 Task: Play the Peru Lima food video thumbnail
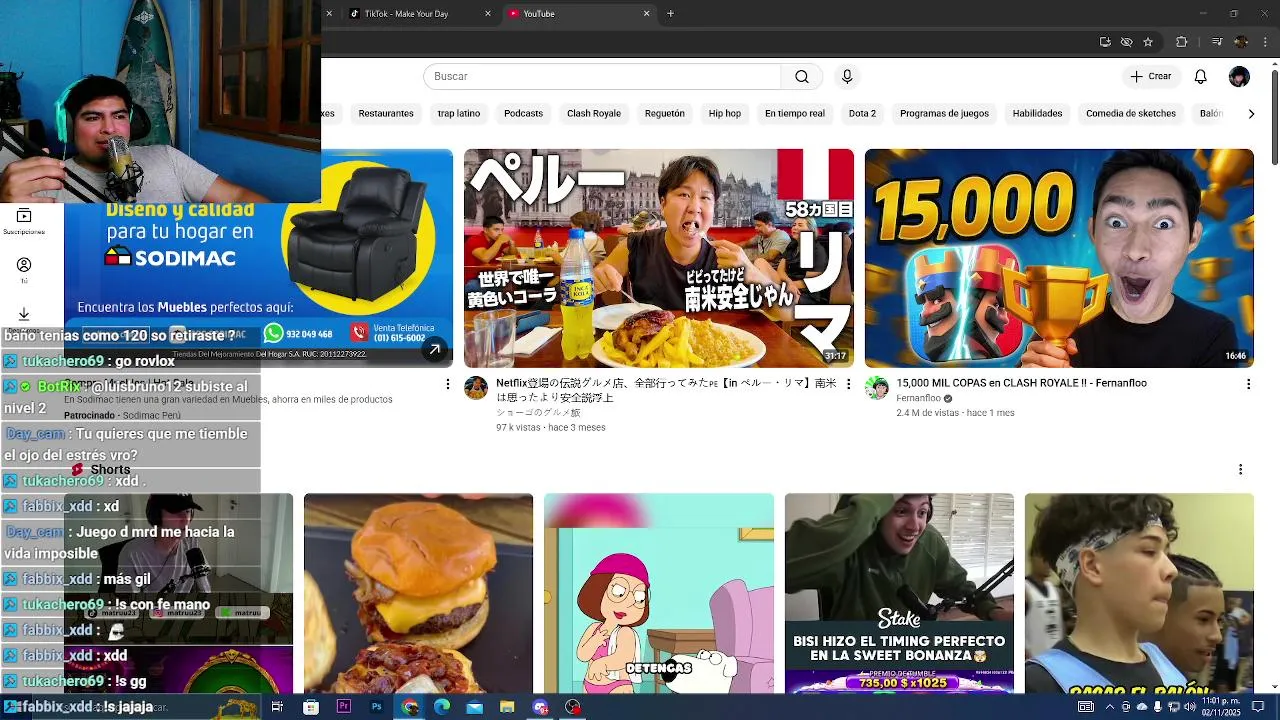pos(659,258)
